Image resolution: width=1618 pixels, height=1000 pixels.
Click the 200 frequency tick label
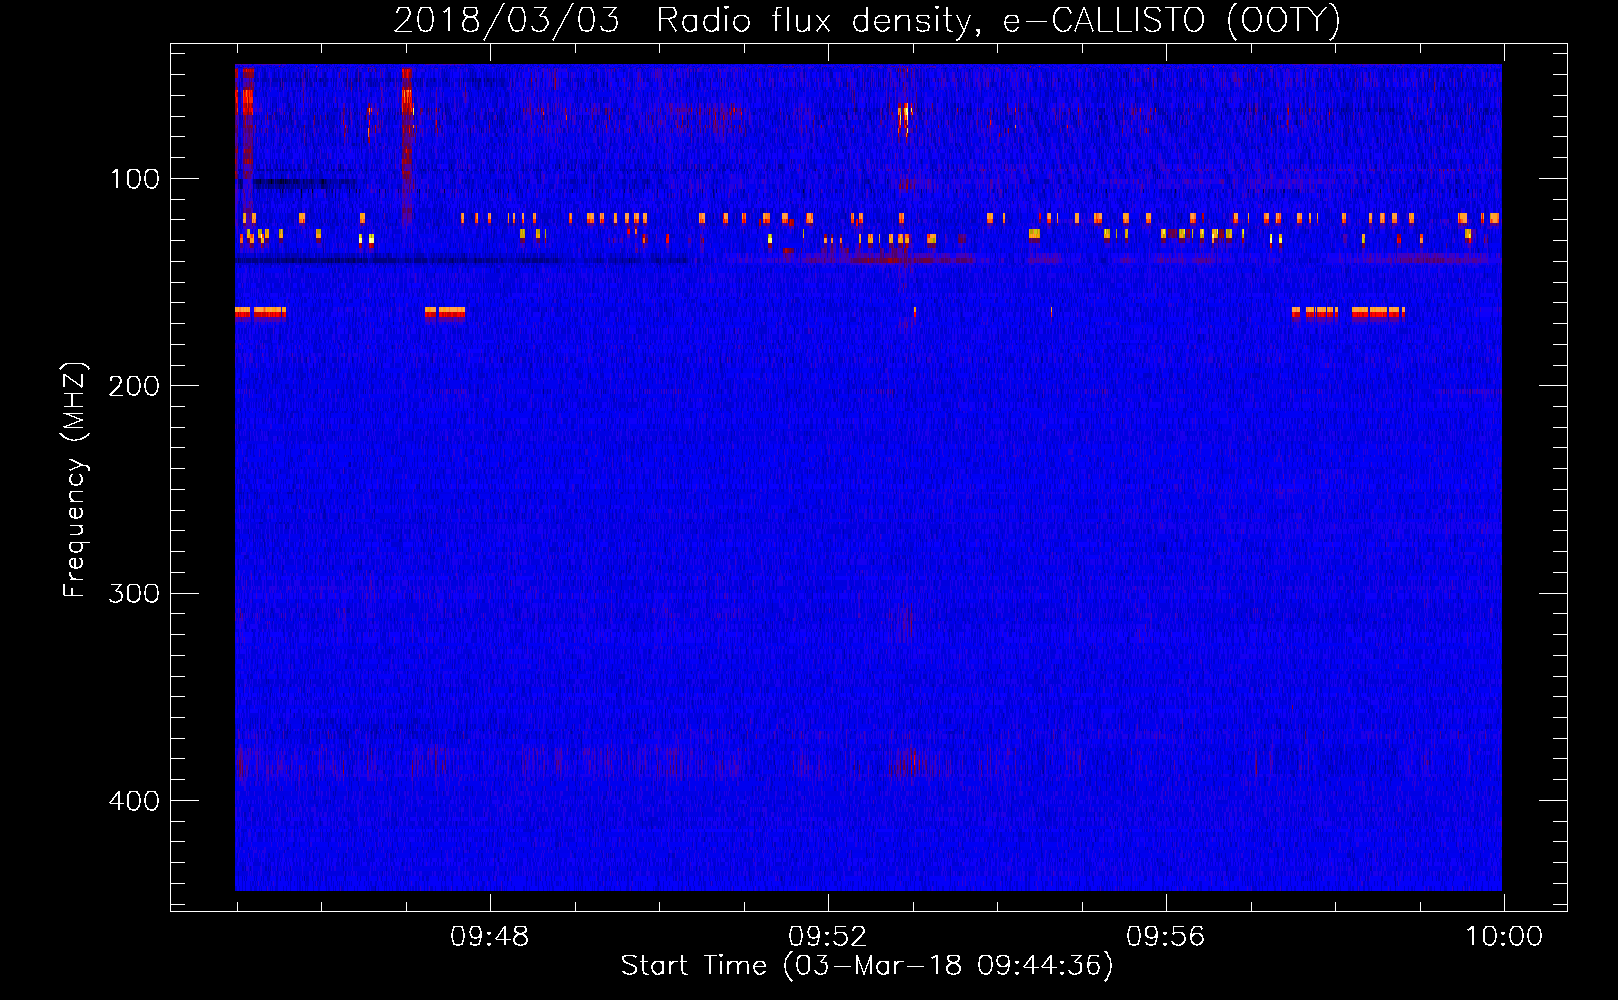click(134, 386)
